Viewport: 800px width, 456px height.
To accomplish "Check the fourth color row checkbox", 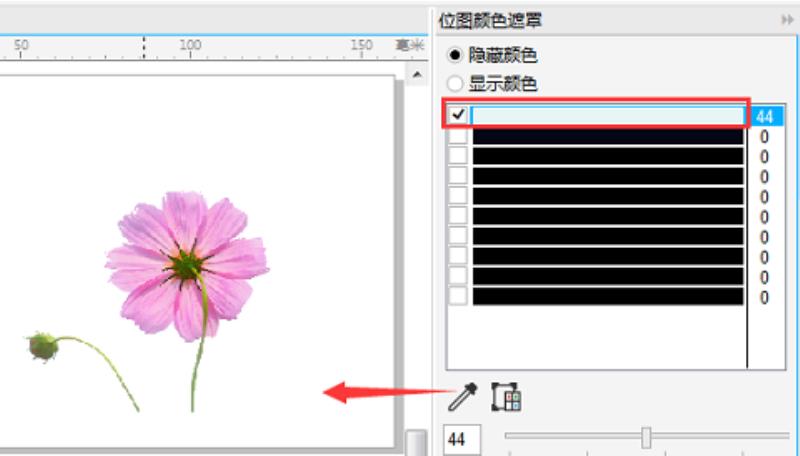I will pos(458,175).
